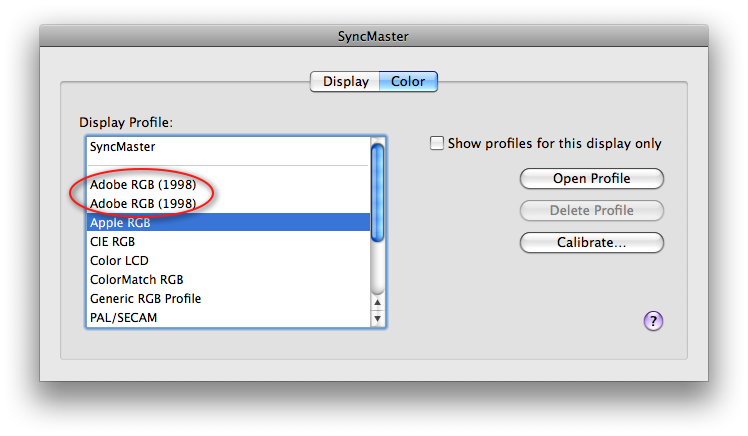Switch to the Display tab
Screen dimensions: 748x436
(345, 82)
